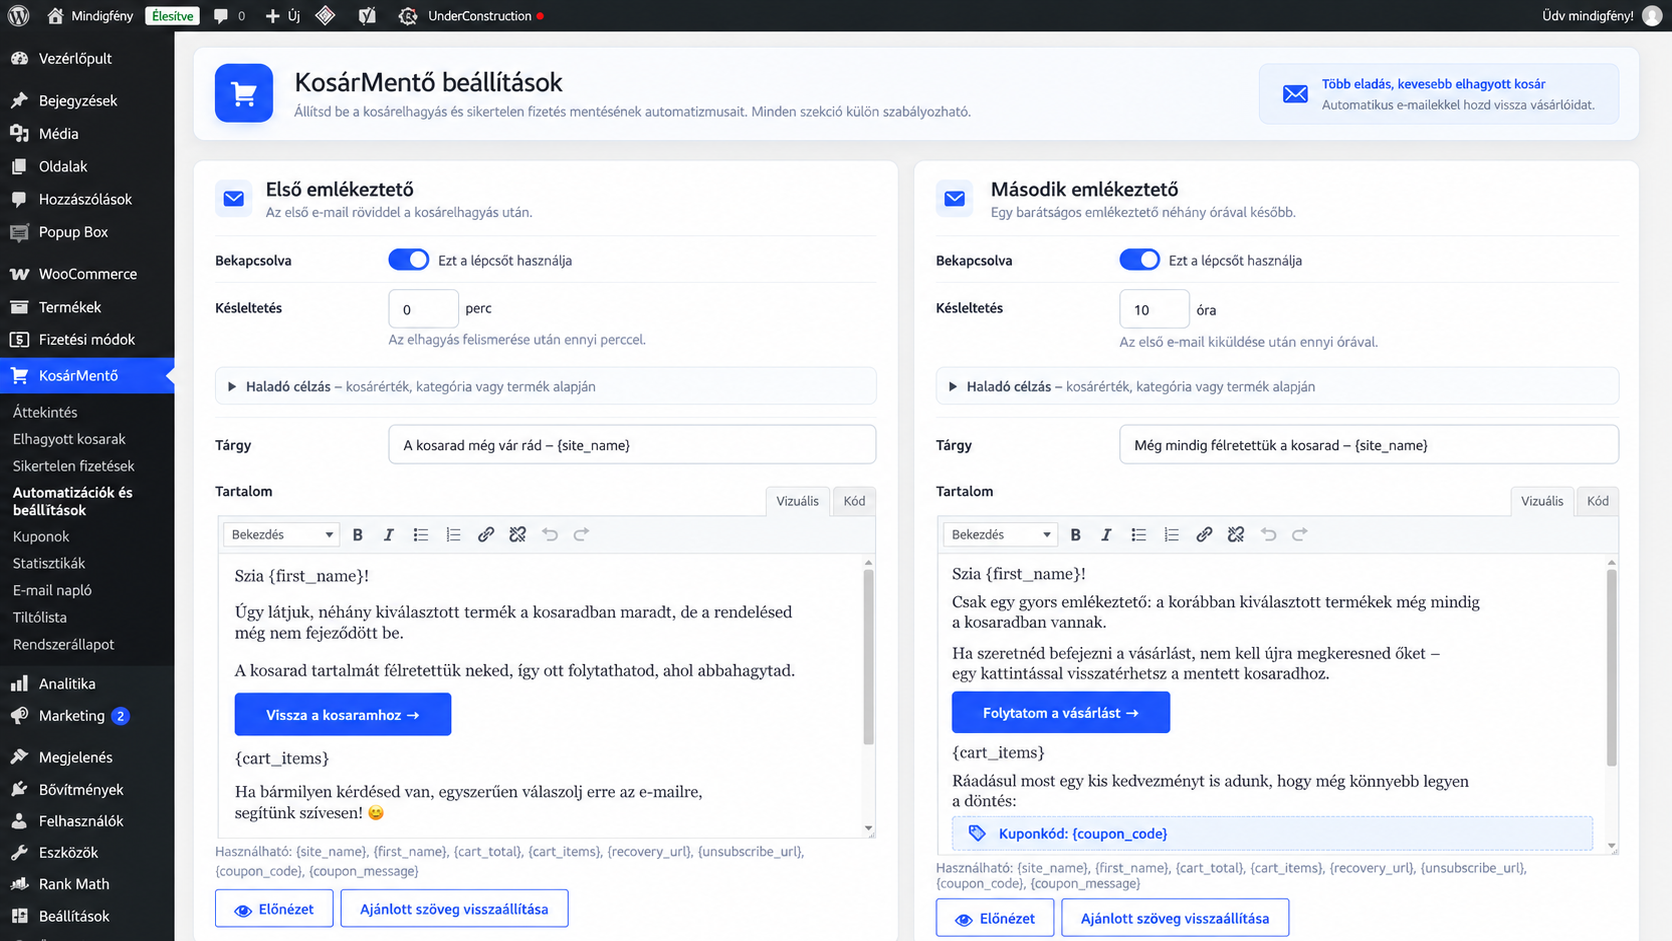Toggle bold in first reminder editor
Image resolution: width=1672 pixels, height=941 pixels.
coord(357,535)
